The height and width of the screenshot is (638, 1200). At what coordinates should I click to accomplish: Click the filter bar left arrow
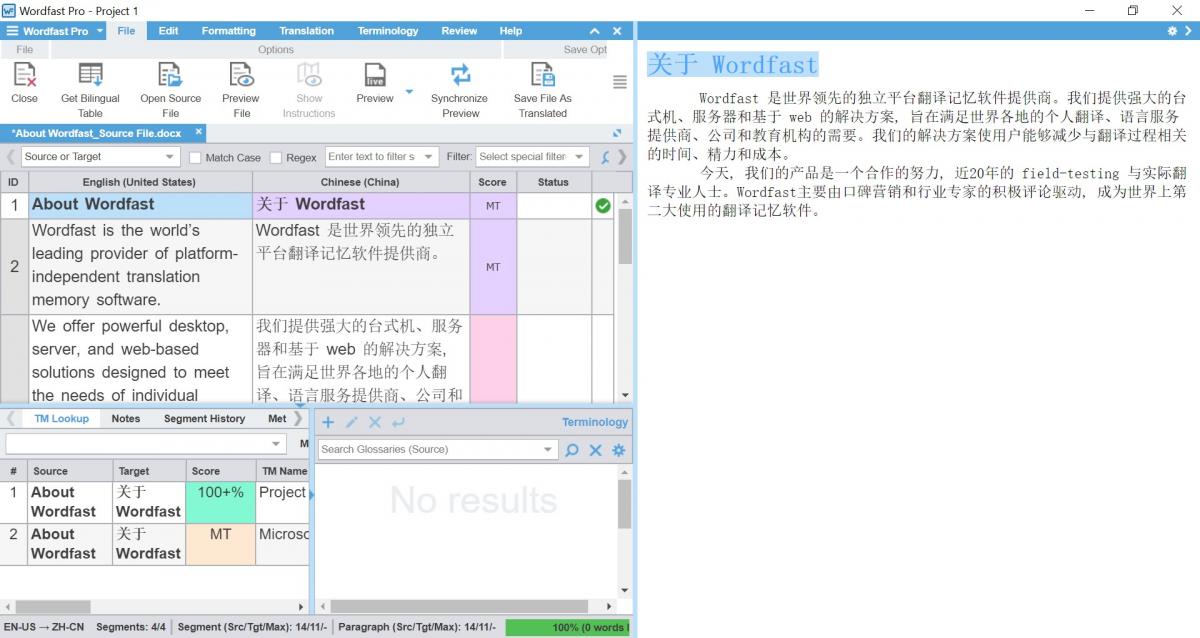[x=11, y=157]
